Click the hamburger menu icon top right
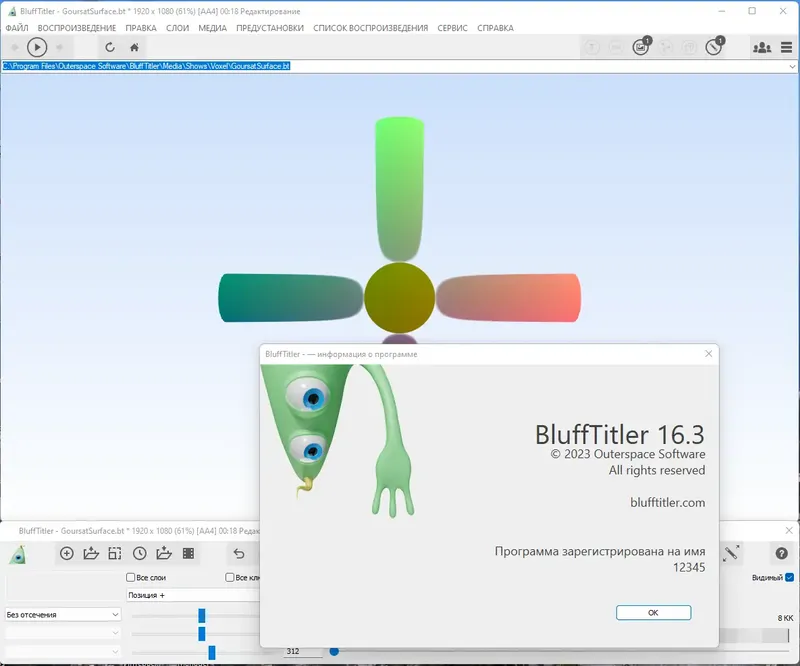Screen dimensions: 800x666 point(786,47)
